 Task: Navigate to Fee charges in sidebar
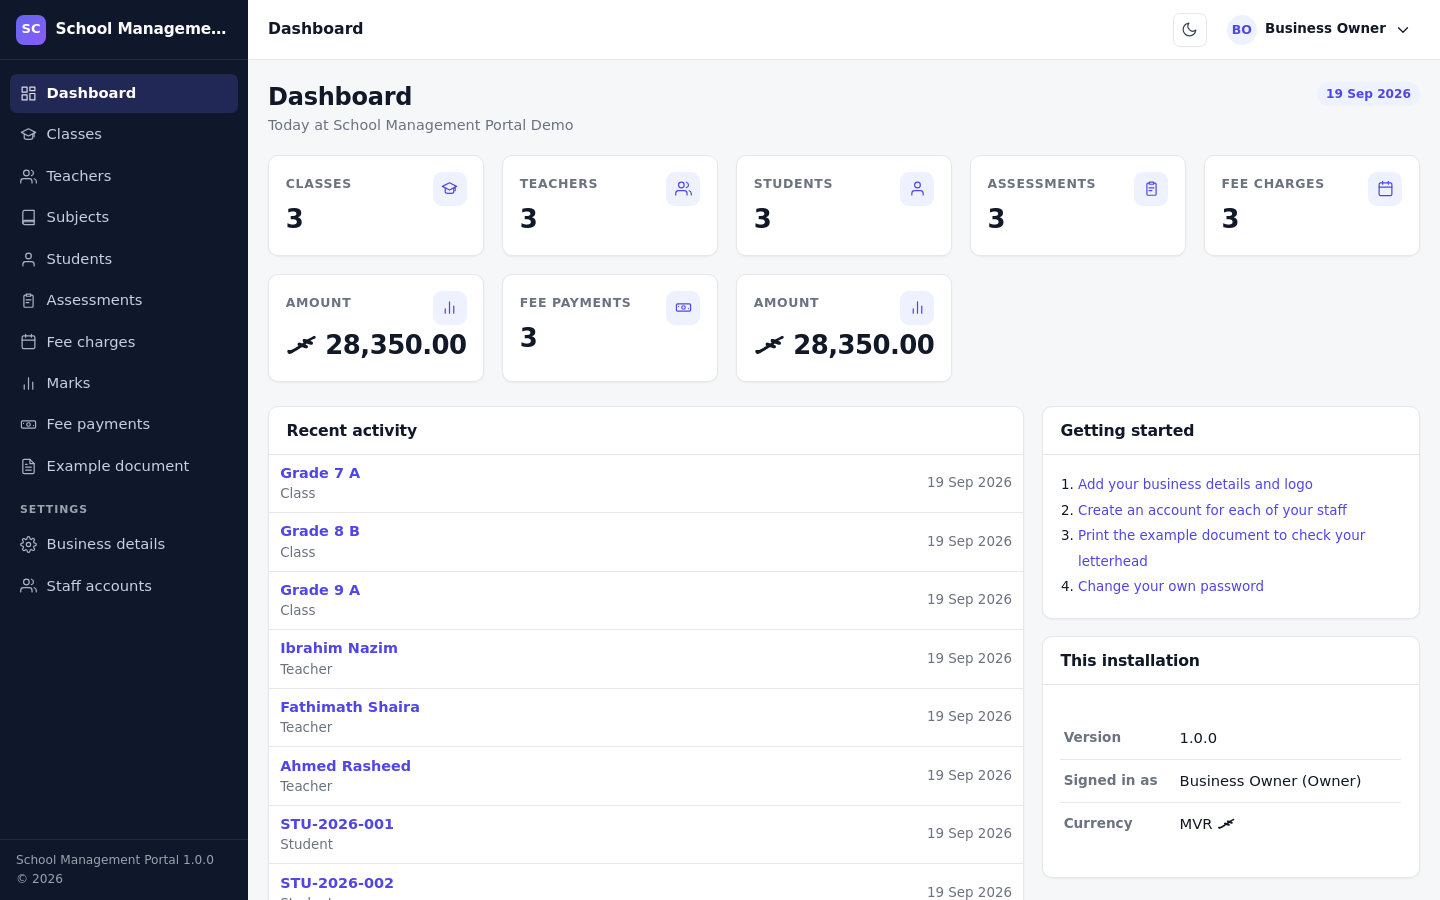pos(124,342)
